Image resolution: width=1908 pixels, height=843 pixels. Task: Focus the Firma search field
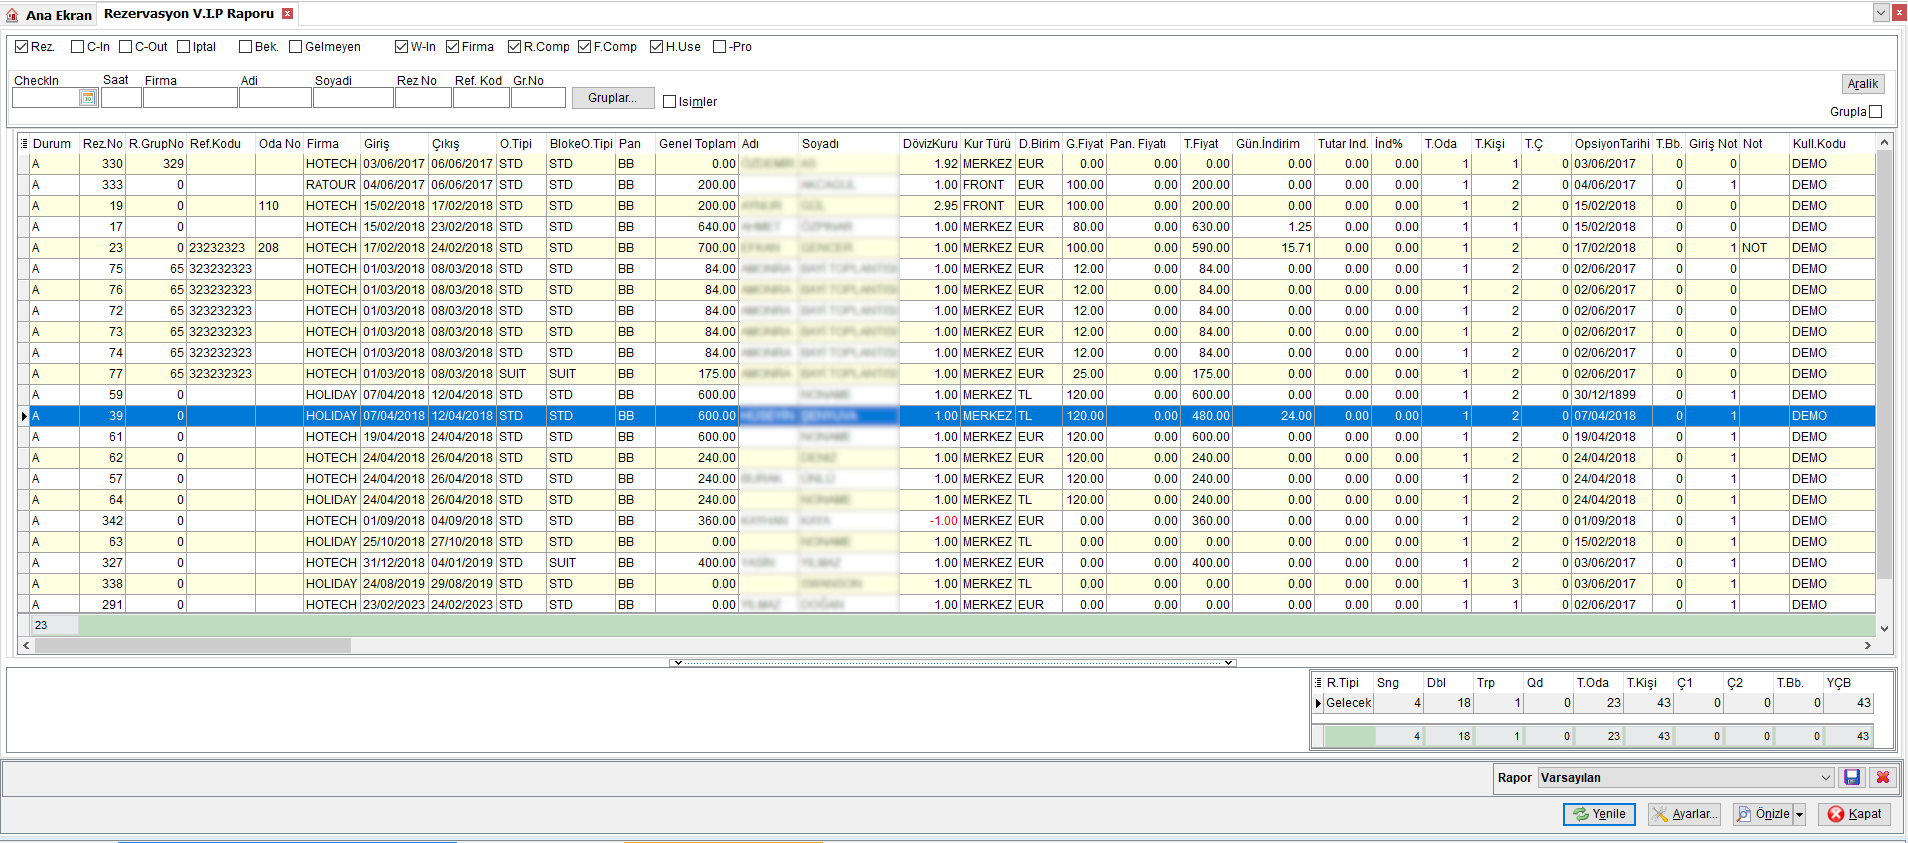(x=190, y=98)
